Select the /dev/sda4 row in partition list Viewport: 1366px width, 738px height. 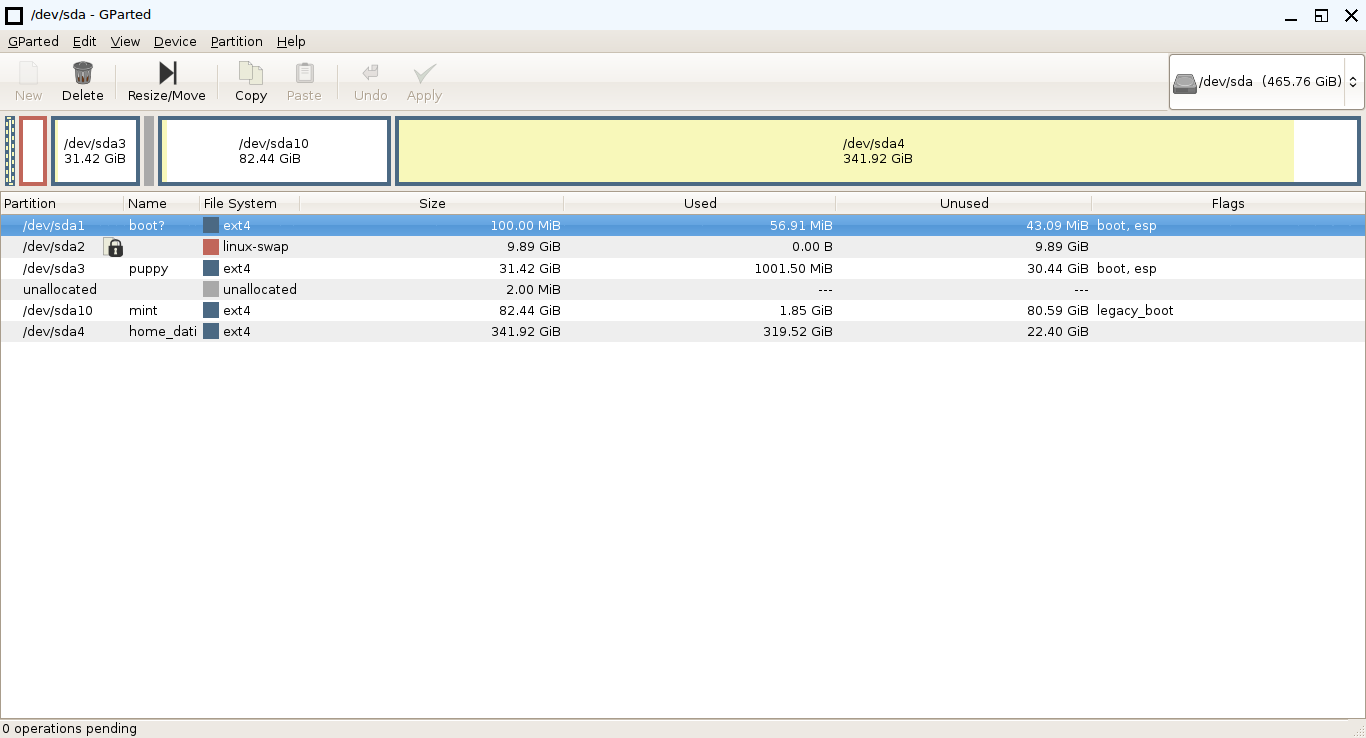[x=683, y=331]
